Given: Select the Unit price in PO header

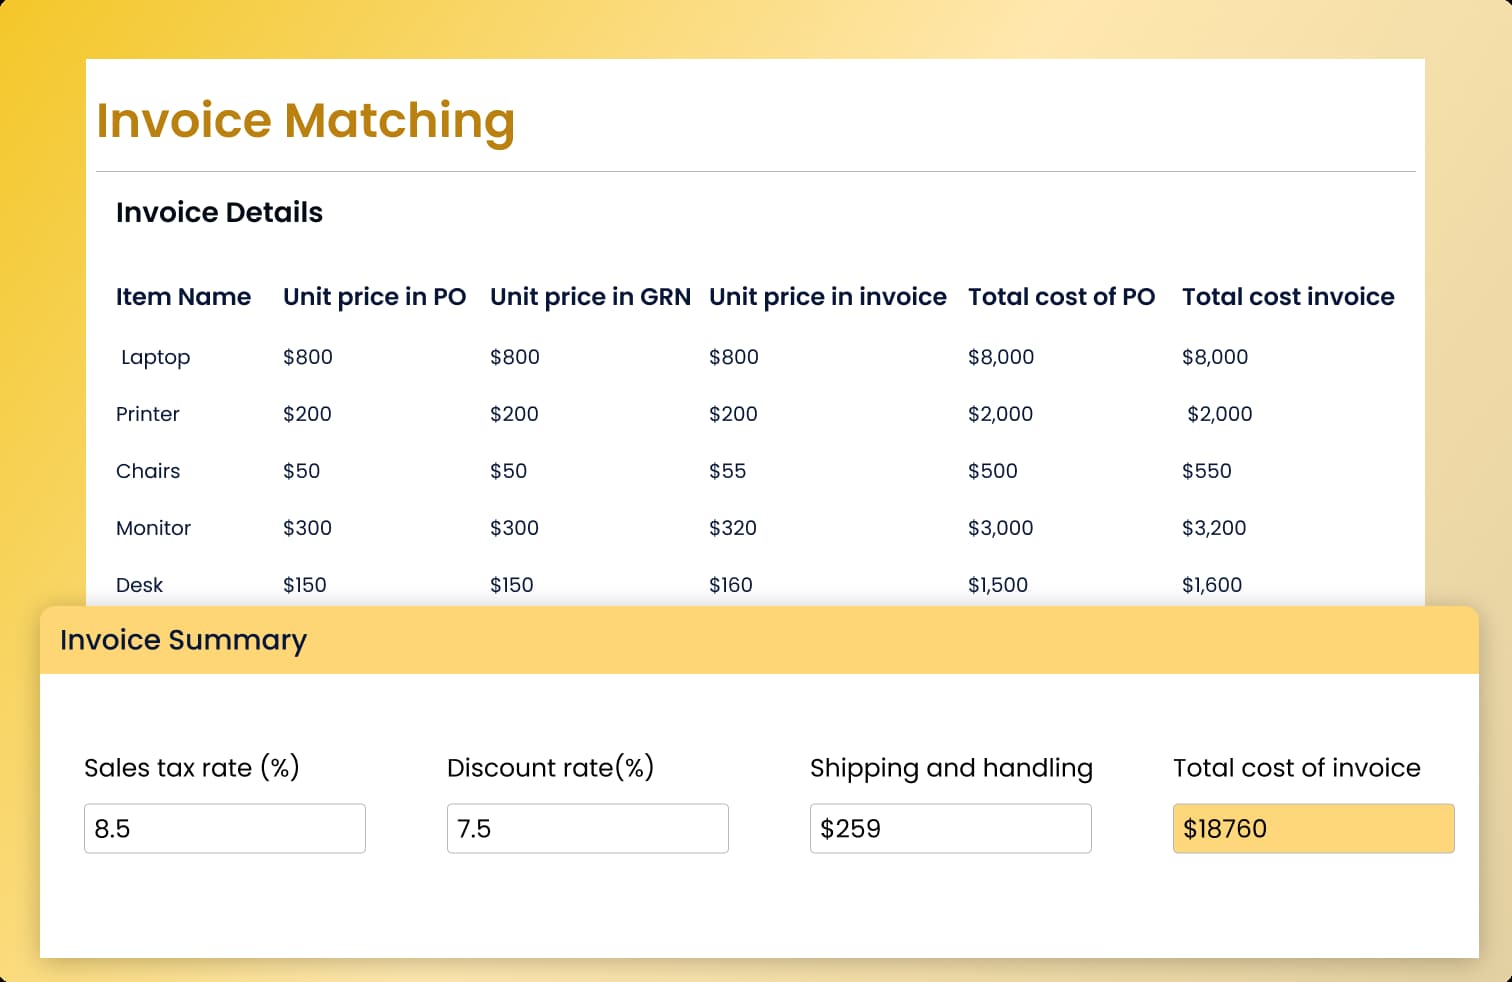Looking at the screenshot, I should click(x=374, y=297).
